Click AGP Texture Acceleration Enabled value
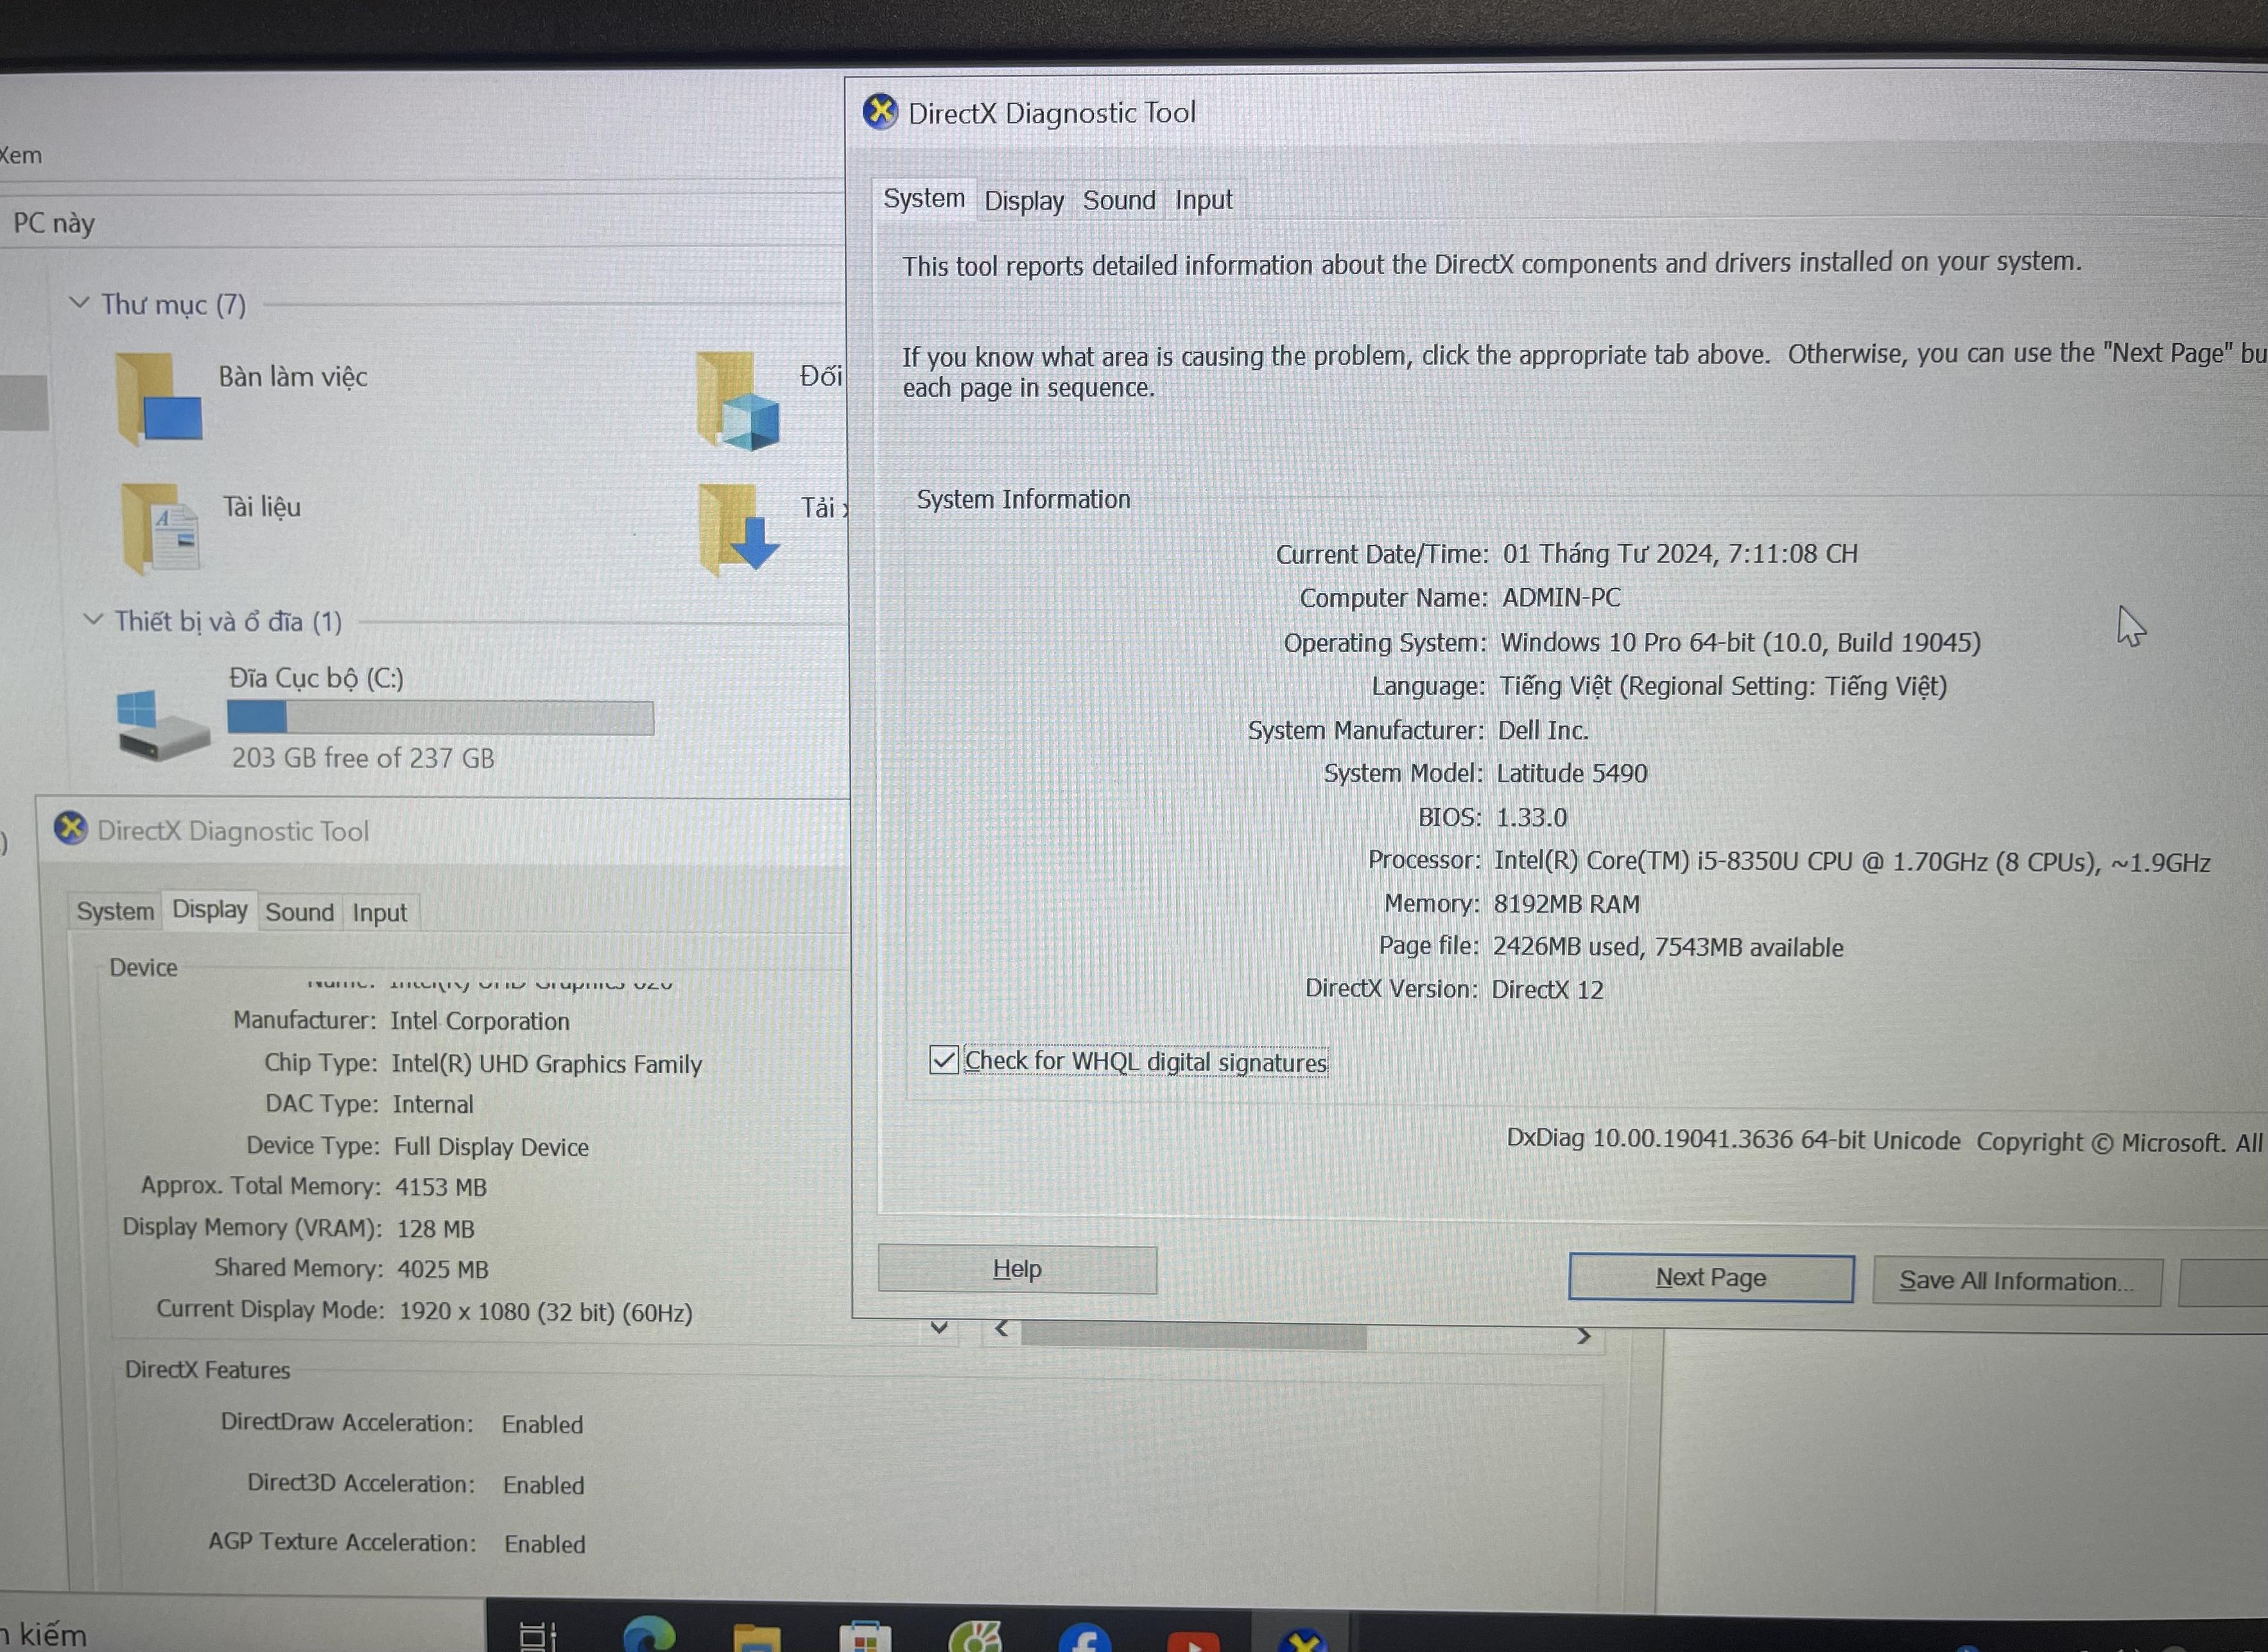Viewport: 2268px width, 1652px height. (545, 1544)
